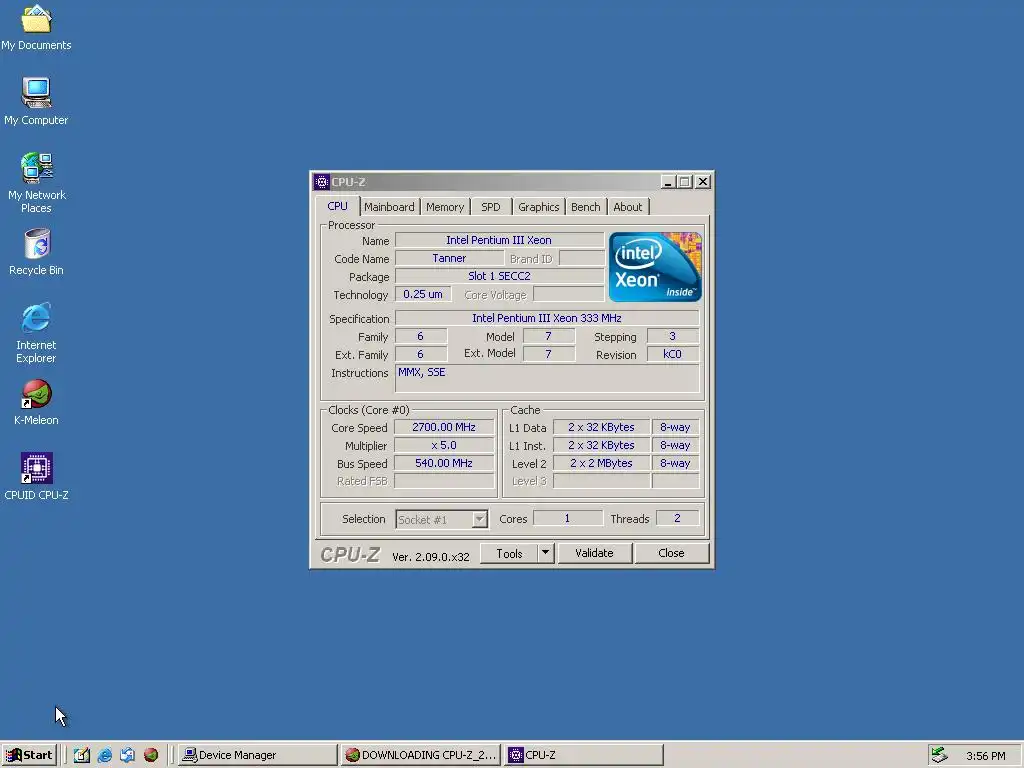Screen dimensions: 1024x768
Task: Click the CPU-Z taskbar button
Action: click(x=584, y=755)
